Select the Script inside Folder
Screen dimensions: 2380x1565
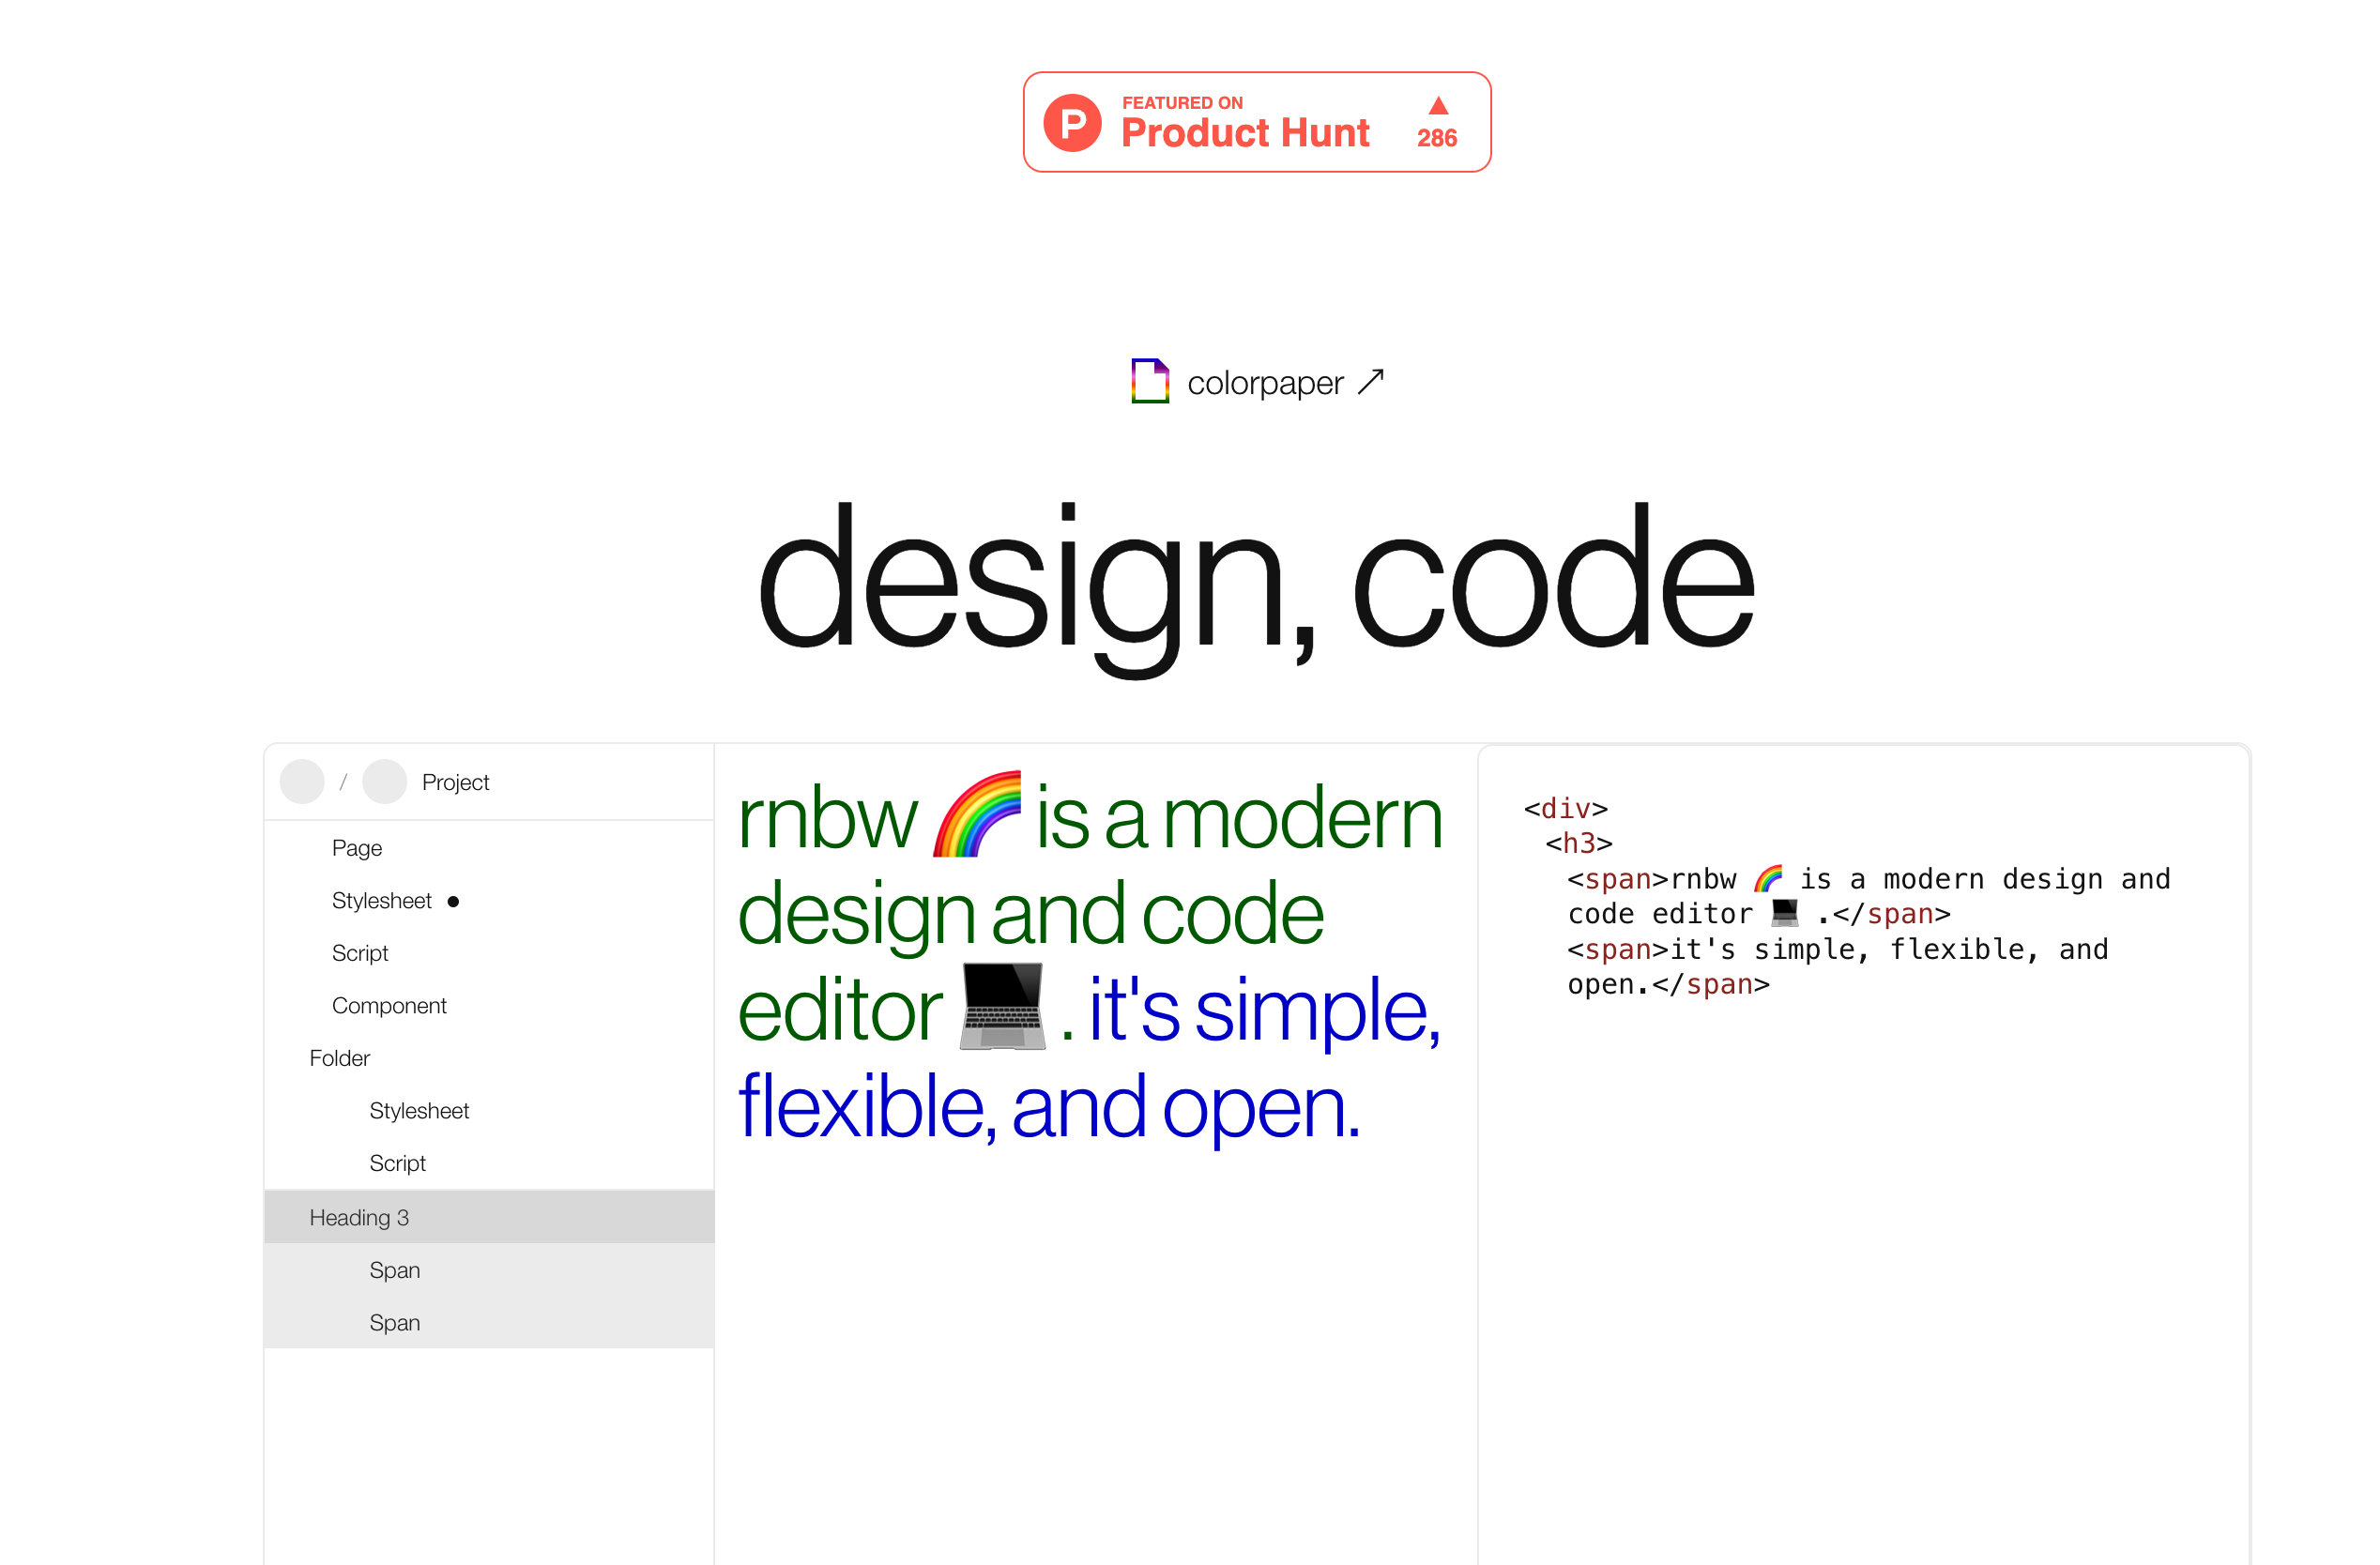click(489, 1163)
